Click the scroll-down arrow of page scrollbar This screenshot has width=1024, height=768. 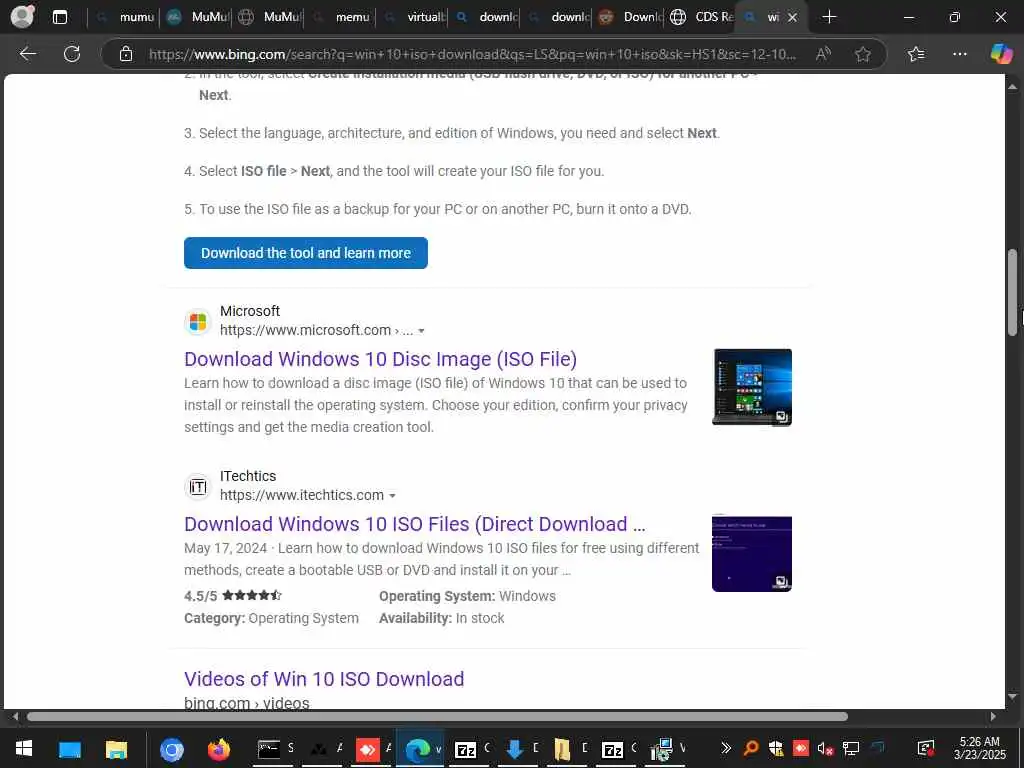pyautogui.click(x=1013, y=697)
